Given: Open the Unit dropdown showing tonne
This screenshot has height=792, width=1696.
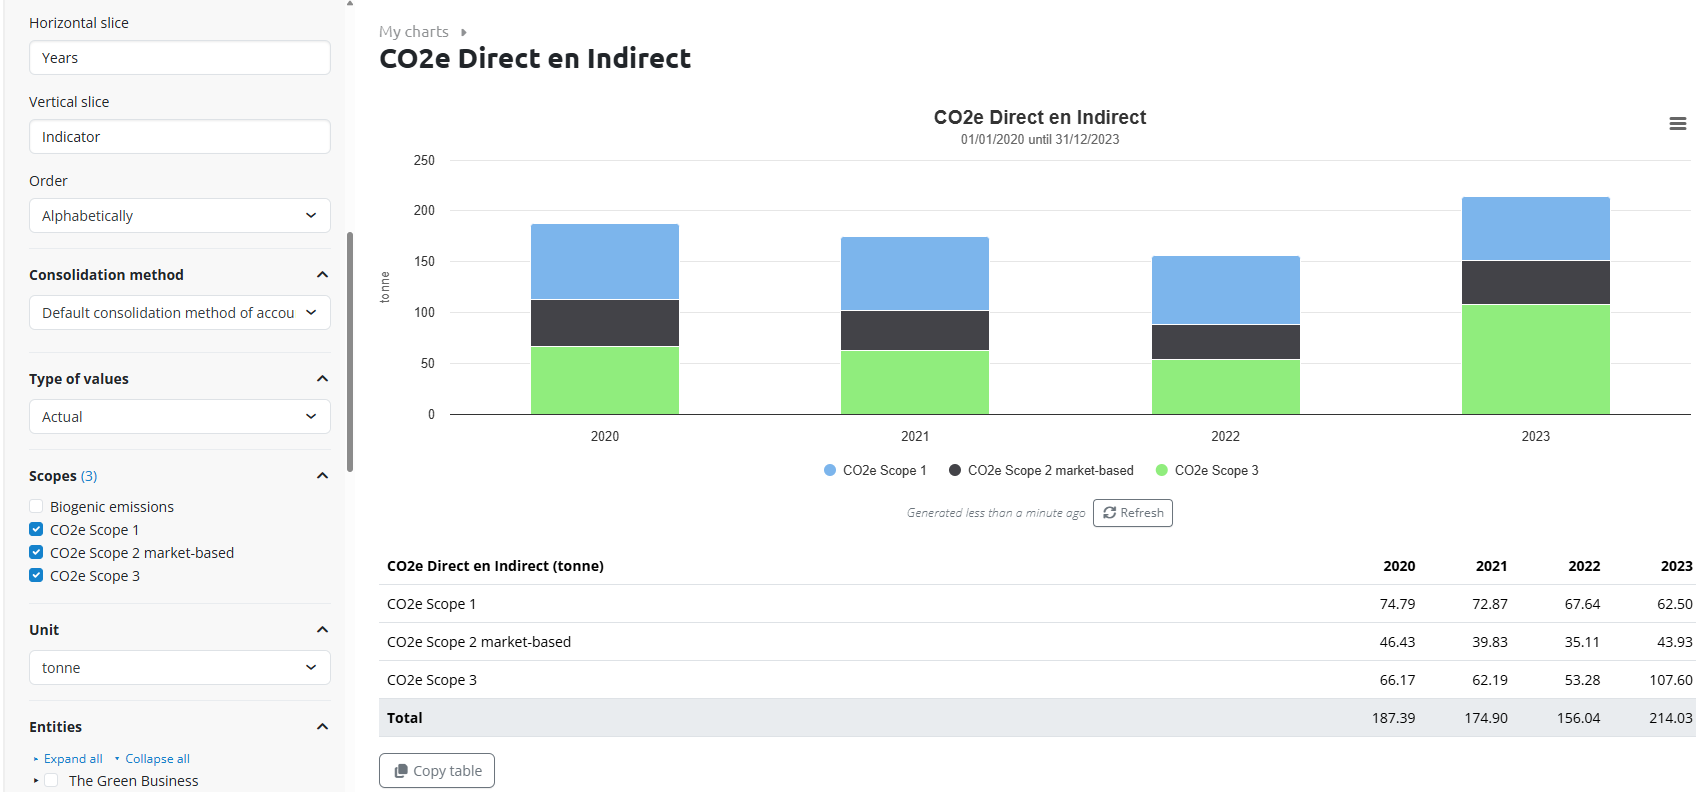Looking at the screenshot, I should 180,668.
